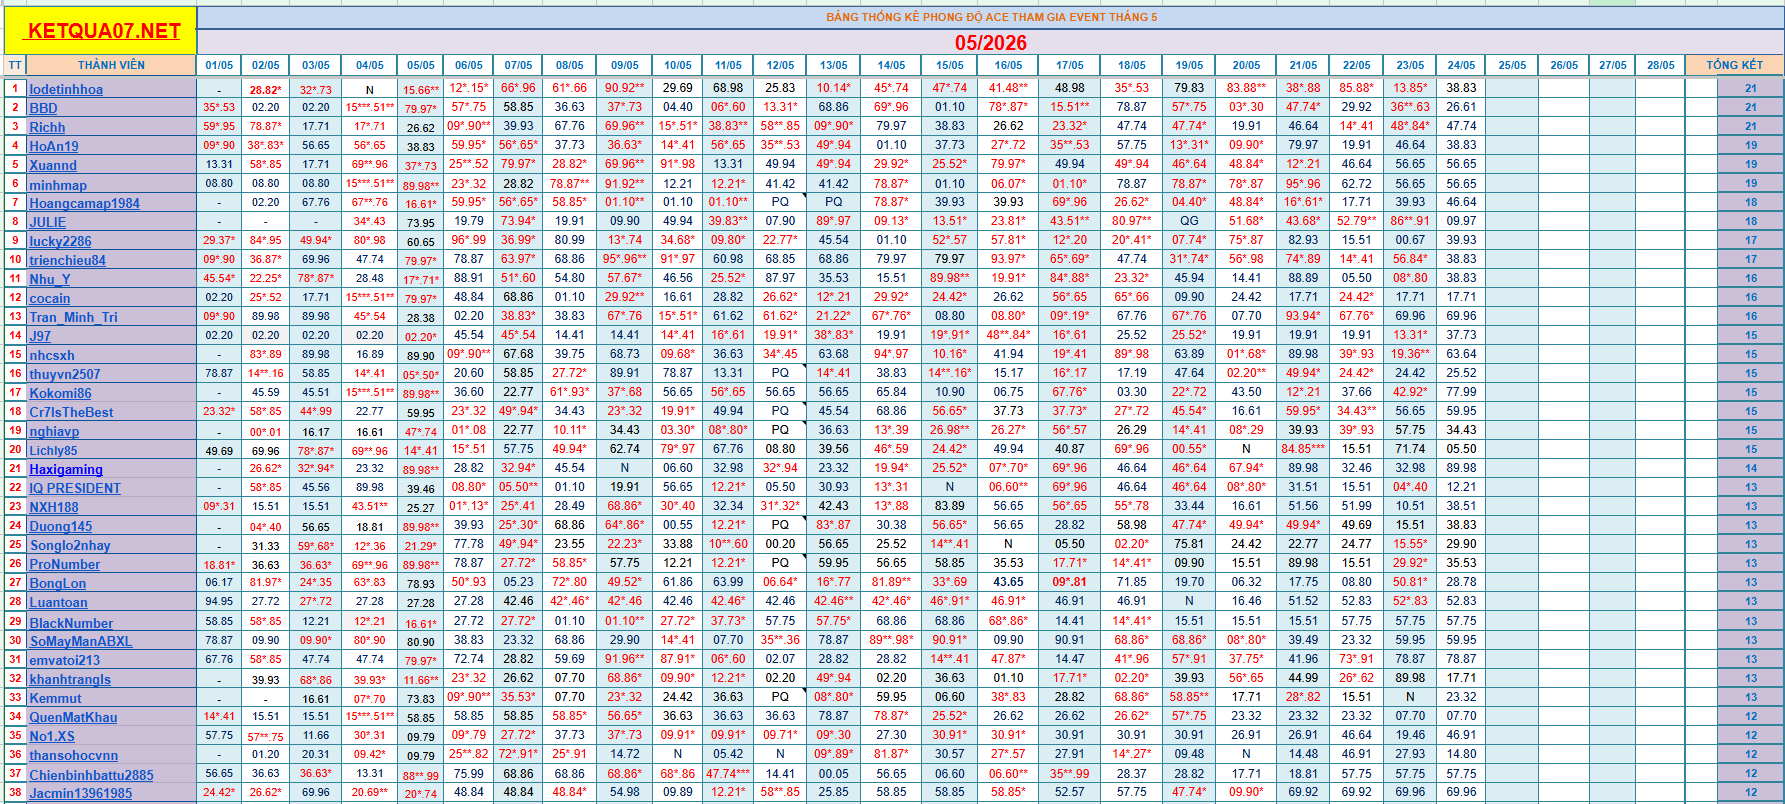Open the Luantoan member link
Screen dimensions: 1785x804
[x=58, y=602]
